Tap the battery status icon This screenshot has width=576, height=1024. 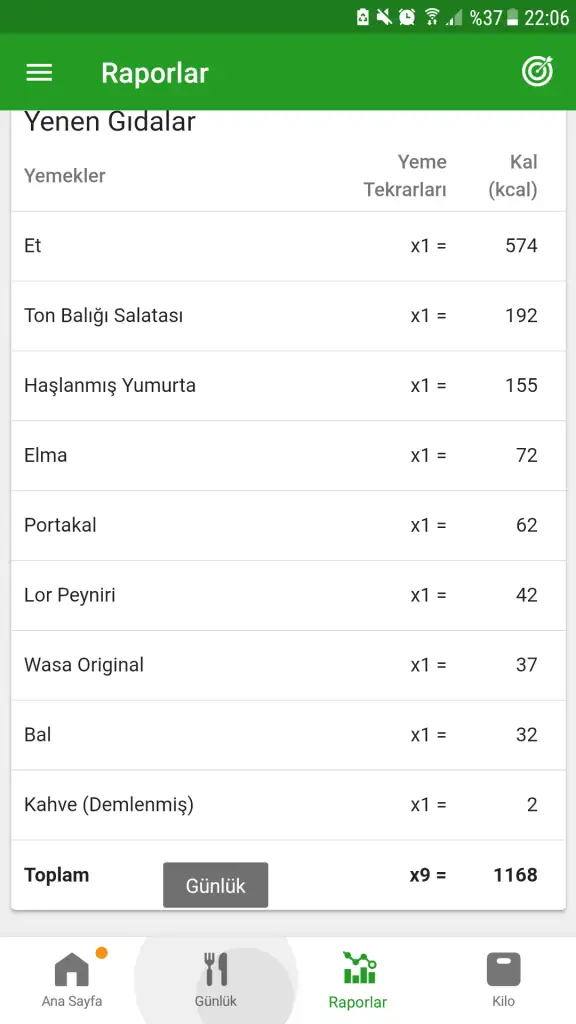pyautogui.click(x=513, y=18)
